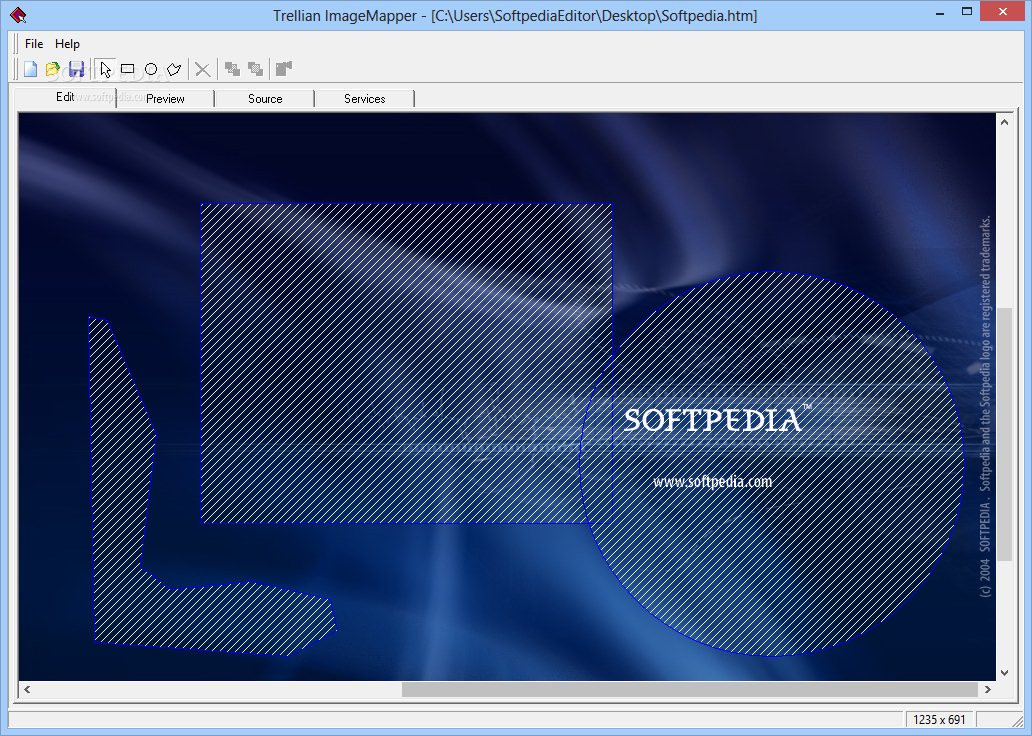Screen dimensions: 1032x736
Task: Click the first overlapping squares icon
Action: (232, 69)
